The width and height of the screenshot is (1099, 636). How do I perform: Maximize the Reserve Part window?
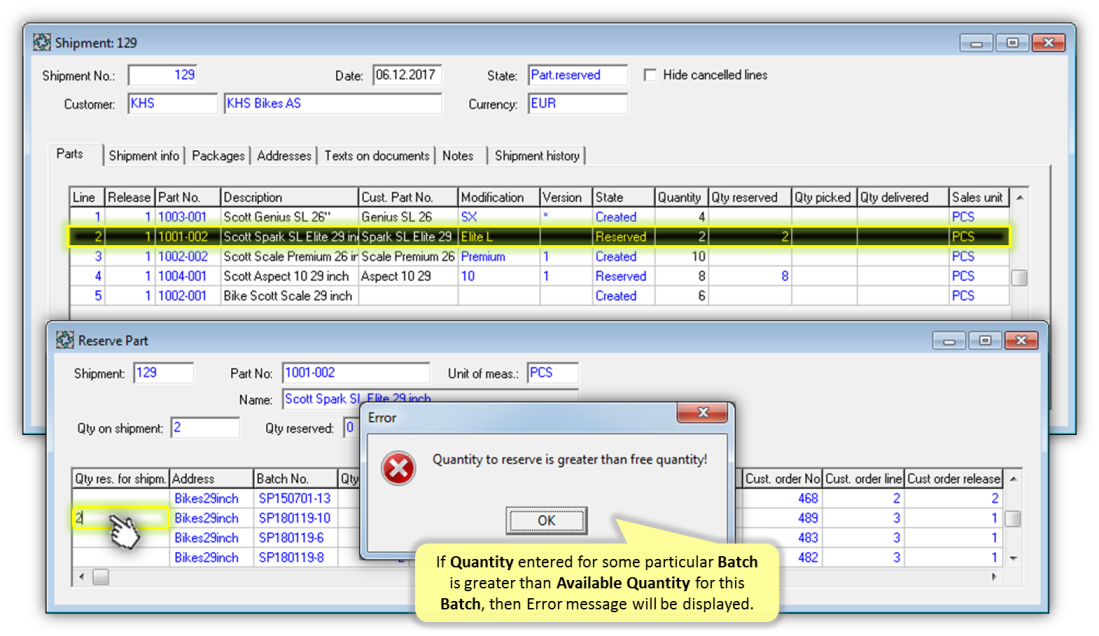click(x=985, y=340)
